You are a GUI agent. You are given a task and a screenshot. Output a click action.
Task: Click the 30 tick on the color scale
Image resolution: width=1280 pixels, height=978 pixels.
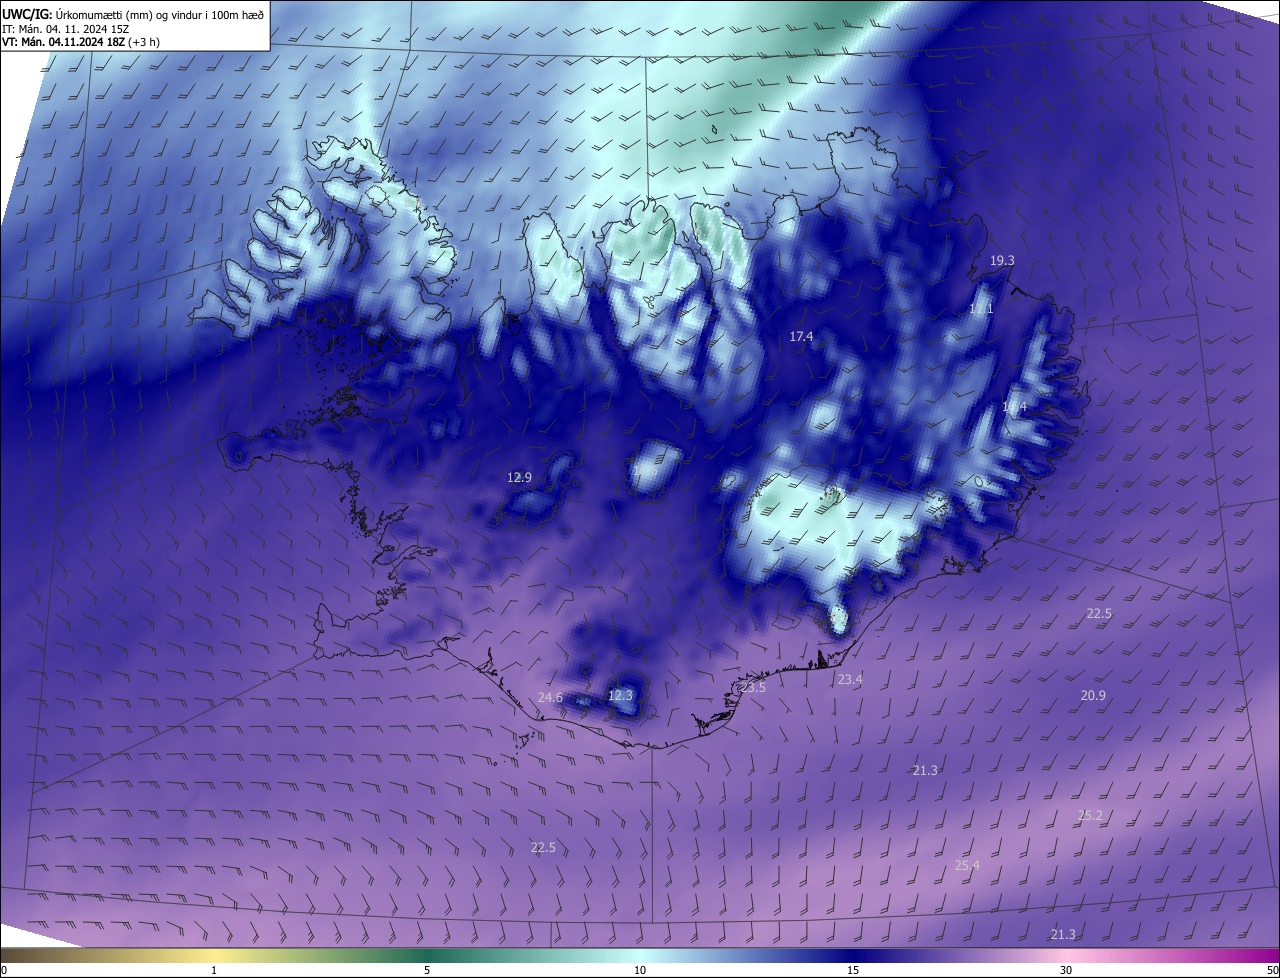[x=1066, y=970]
